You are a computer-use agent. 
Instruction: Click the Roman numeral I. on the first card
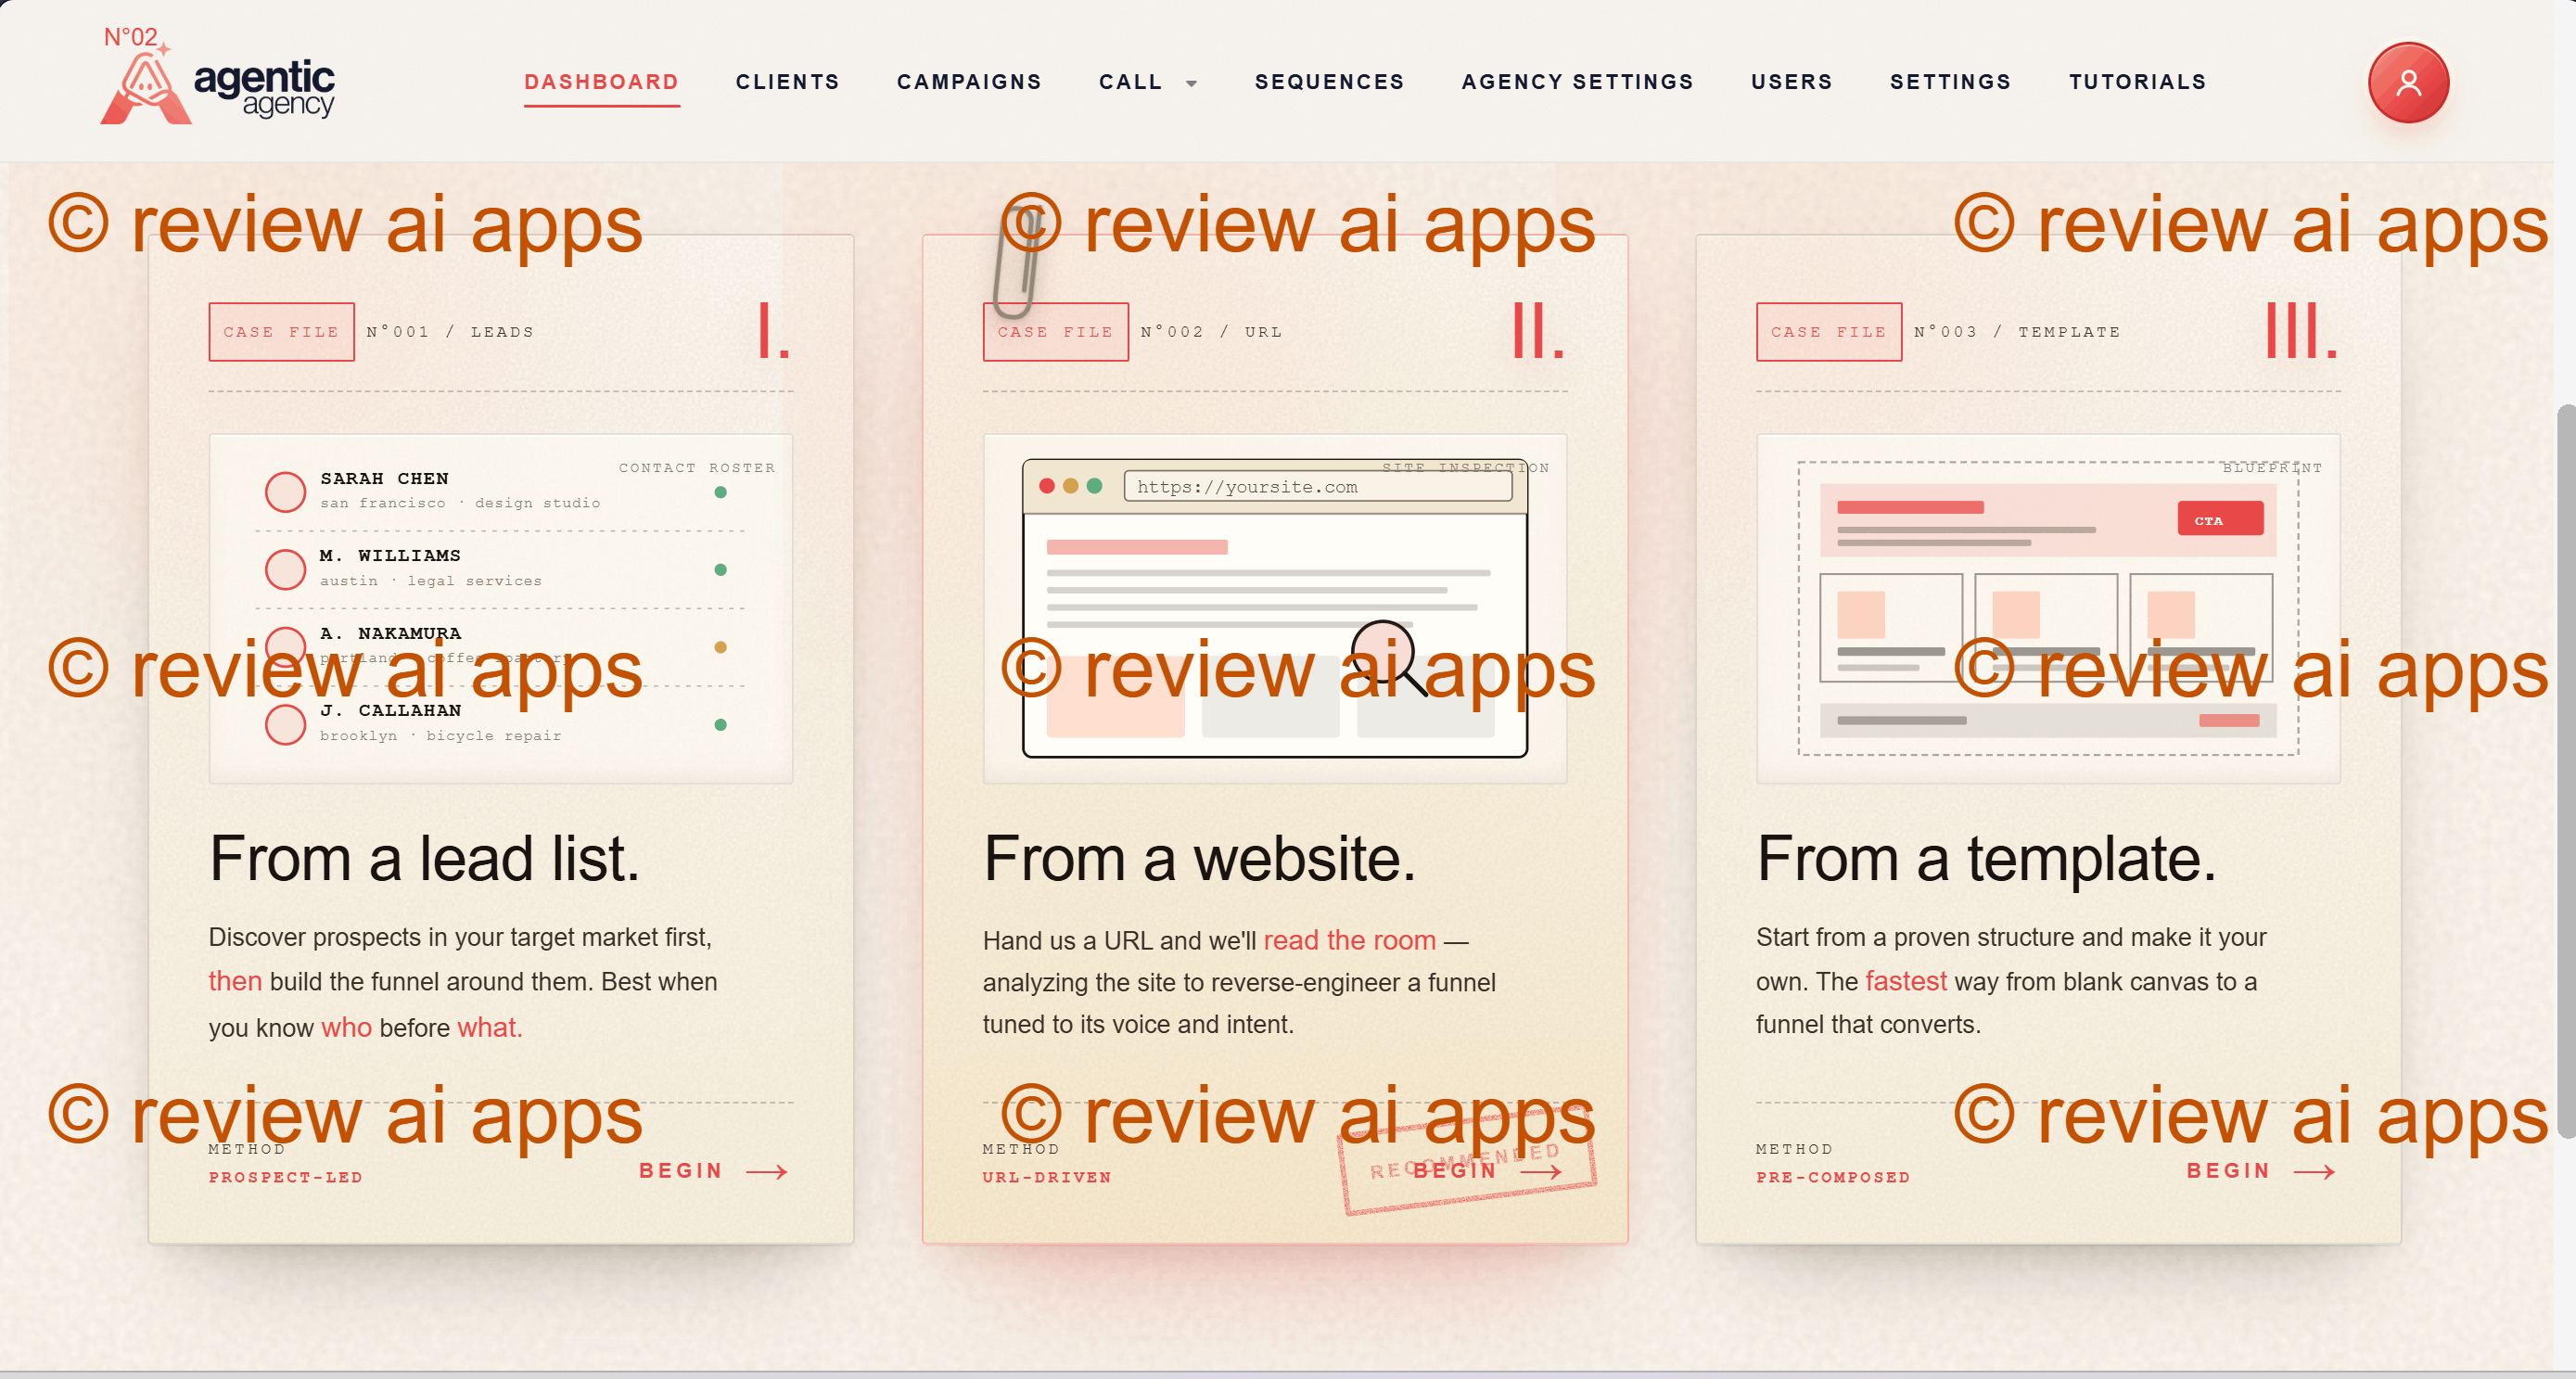pyautogui.click(x=774, y=331)
